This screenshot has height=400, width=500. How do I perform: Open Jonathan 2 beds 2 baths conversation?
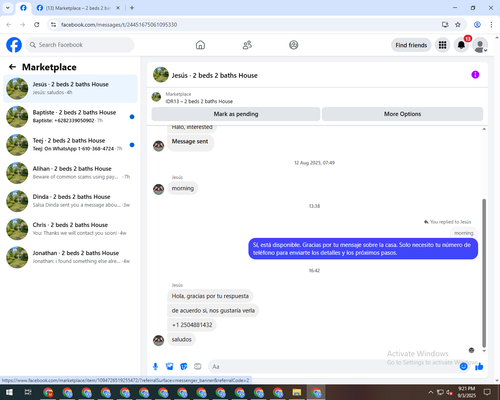coord(70,257)
